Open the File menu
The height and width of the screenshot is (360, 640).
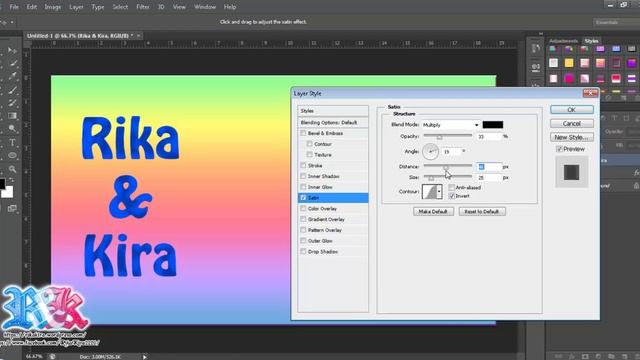coord(14,7)
